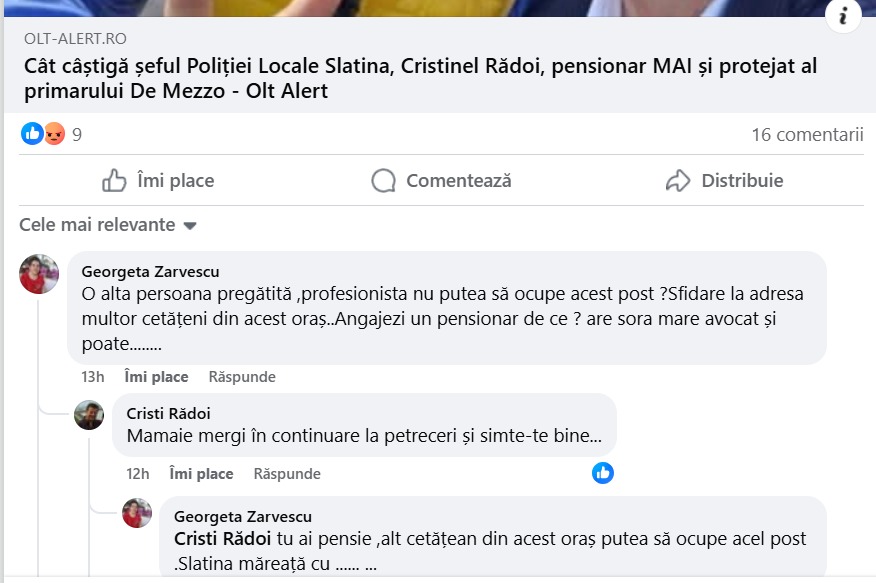Image resolution: width=876 pixels, height=583 pixels.
Task: Open Cristi Rădoi's profile picture
Action: click(89, 415)
